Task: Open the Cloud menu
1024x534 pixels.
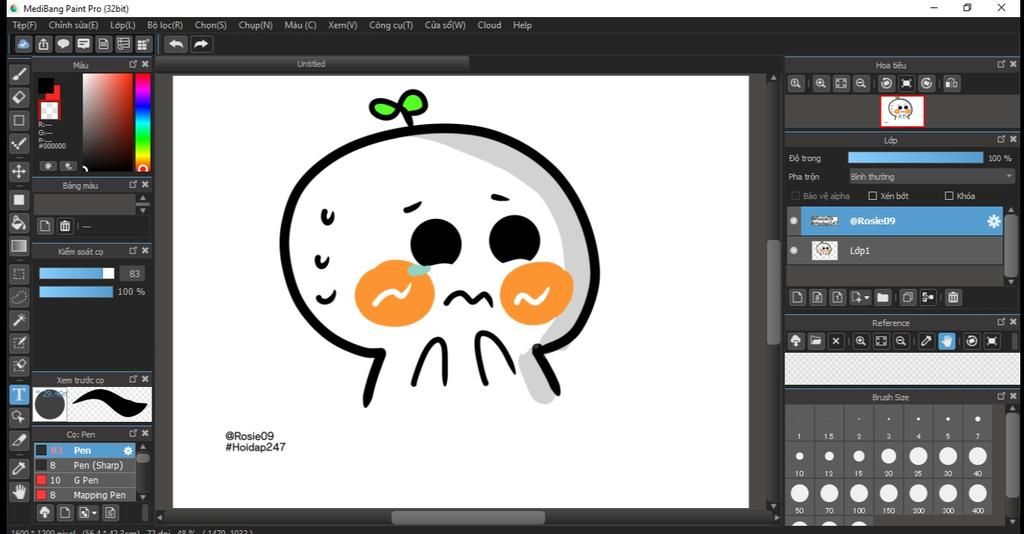Action: click(489, 25)
